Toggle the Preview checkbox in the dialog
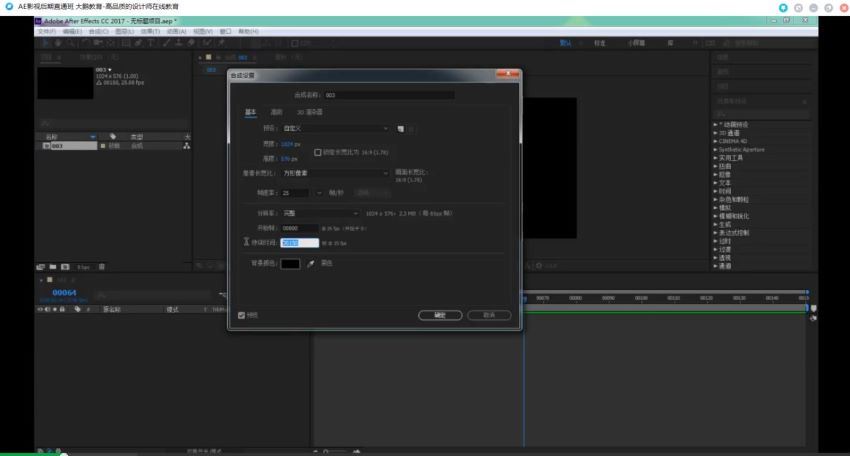 (x=242, y=315)
